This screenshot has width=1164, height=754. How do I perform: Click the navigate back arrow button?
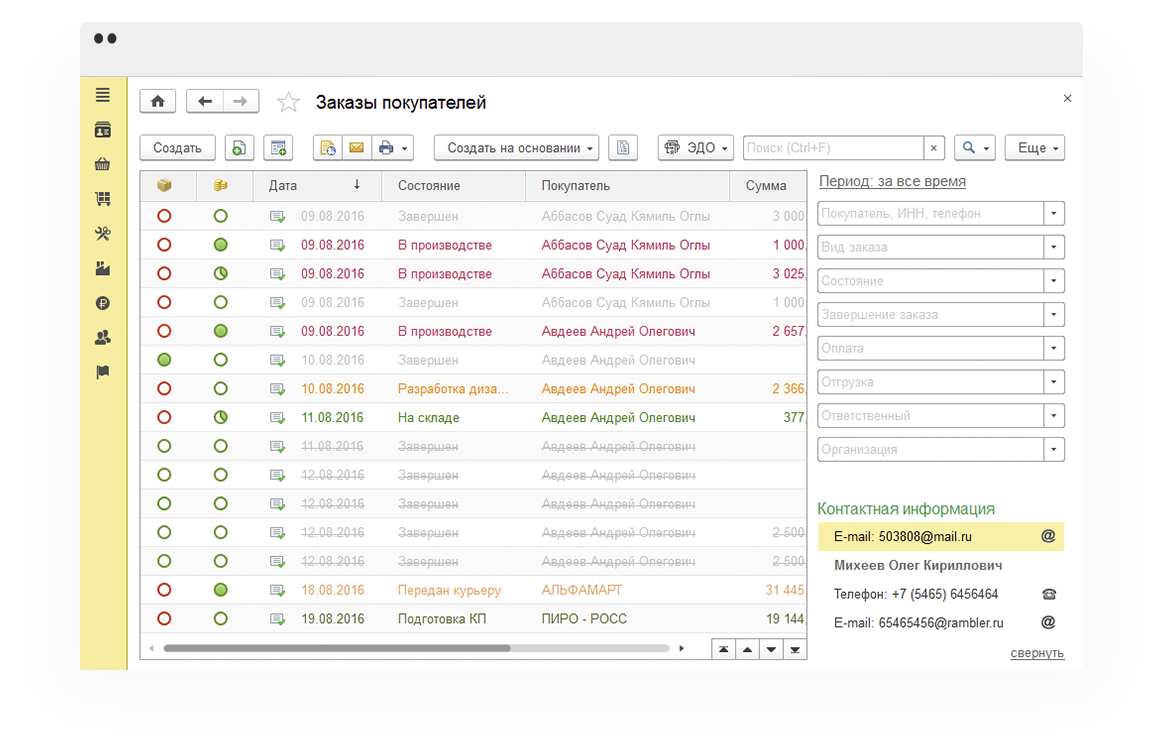(x=205, y=102)
